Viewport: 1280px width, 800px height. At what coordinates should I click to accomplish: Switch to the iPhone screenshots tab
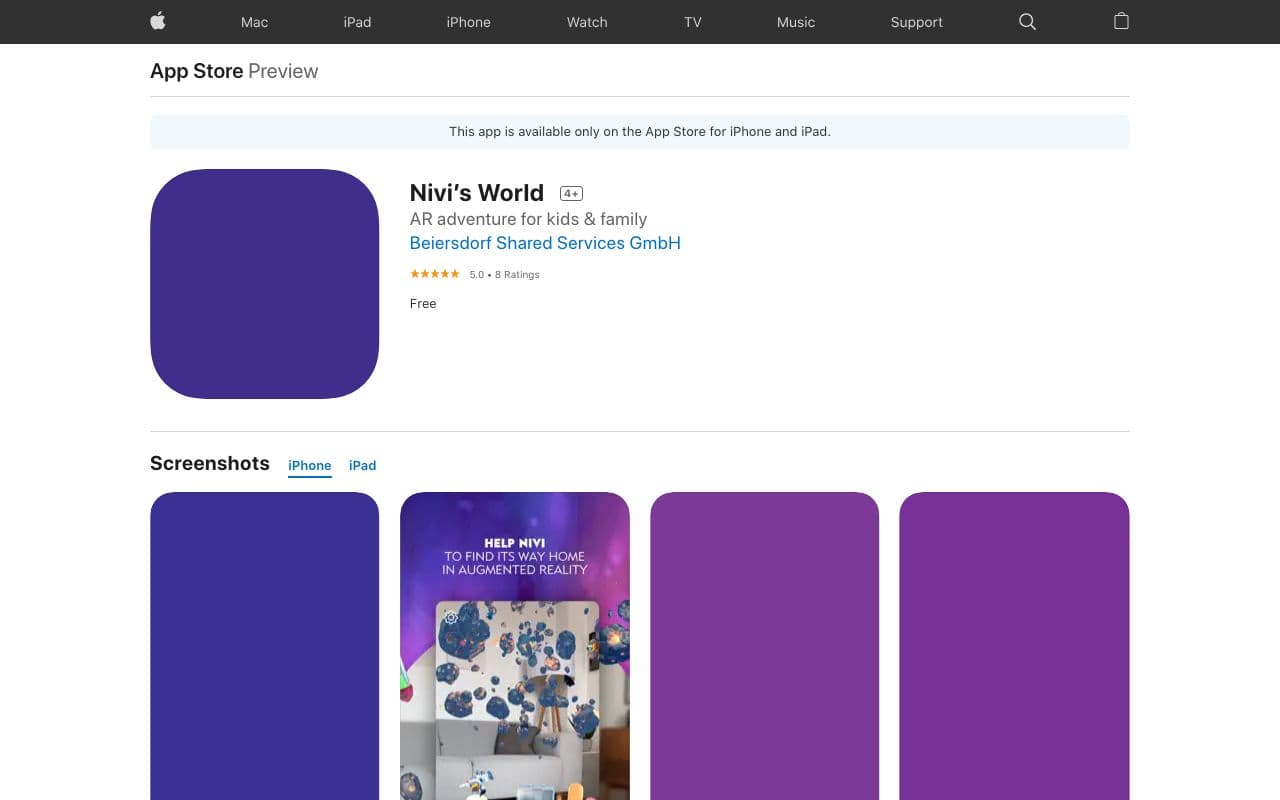[310, 466]
